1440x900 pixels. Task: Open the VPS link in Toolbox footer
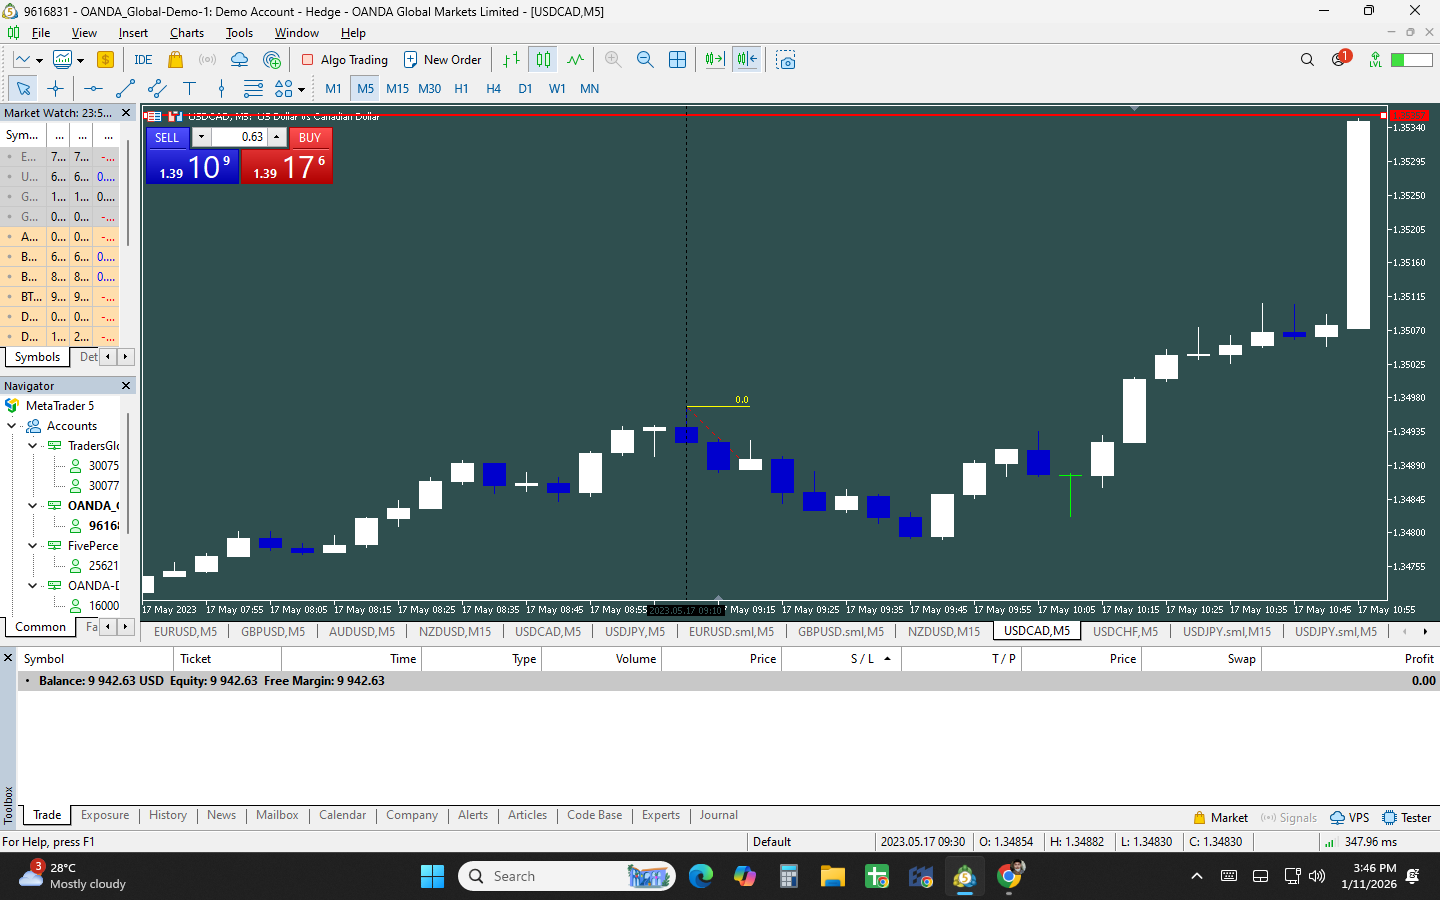click(1350, 818)
